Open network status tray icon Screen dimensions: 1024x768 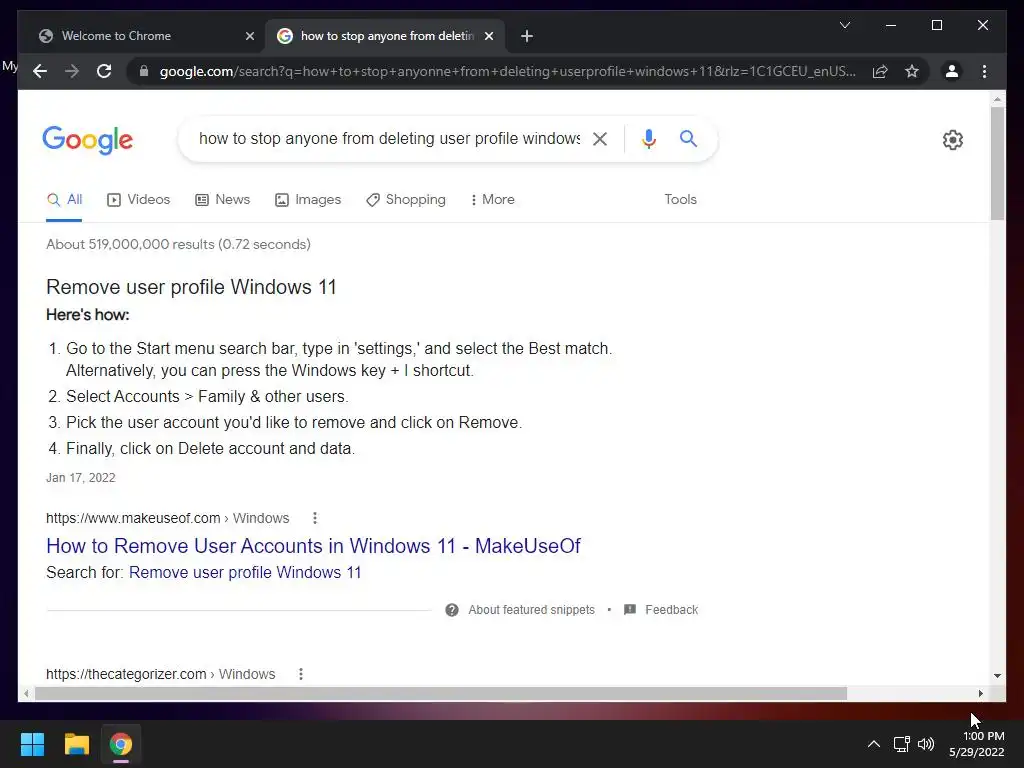tap(902, 744)
